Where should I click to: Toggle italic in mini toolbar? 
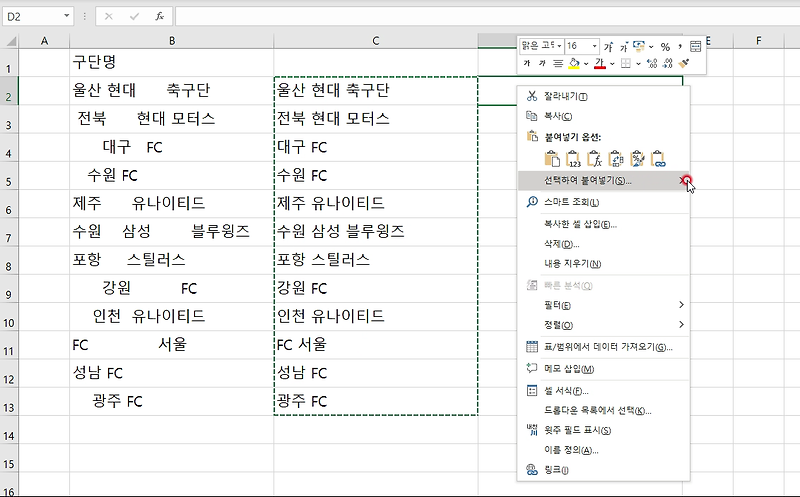point(542,63)
